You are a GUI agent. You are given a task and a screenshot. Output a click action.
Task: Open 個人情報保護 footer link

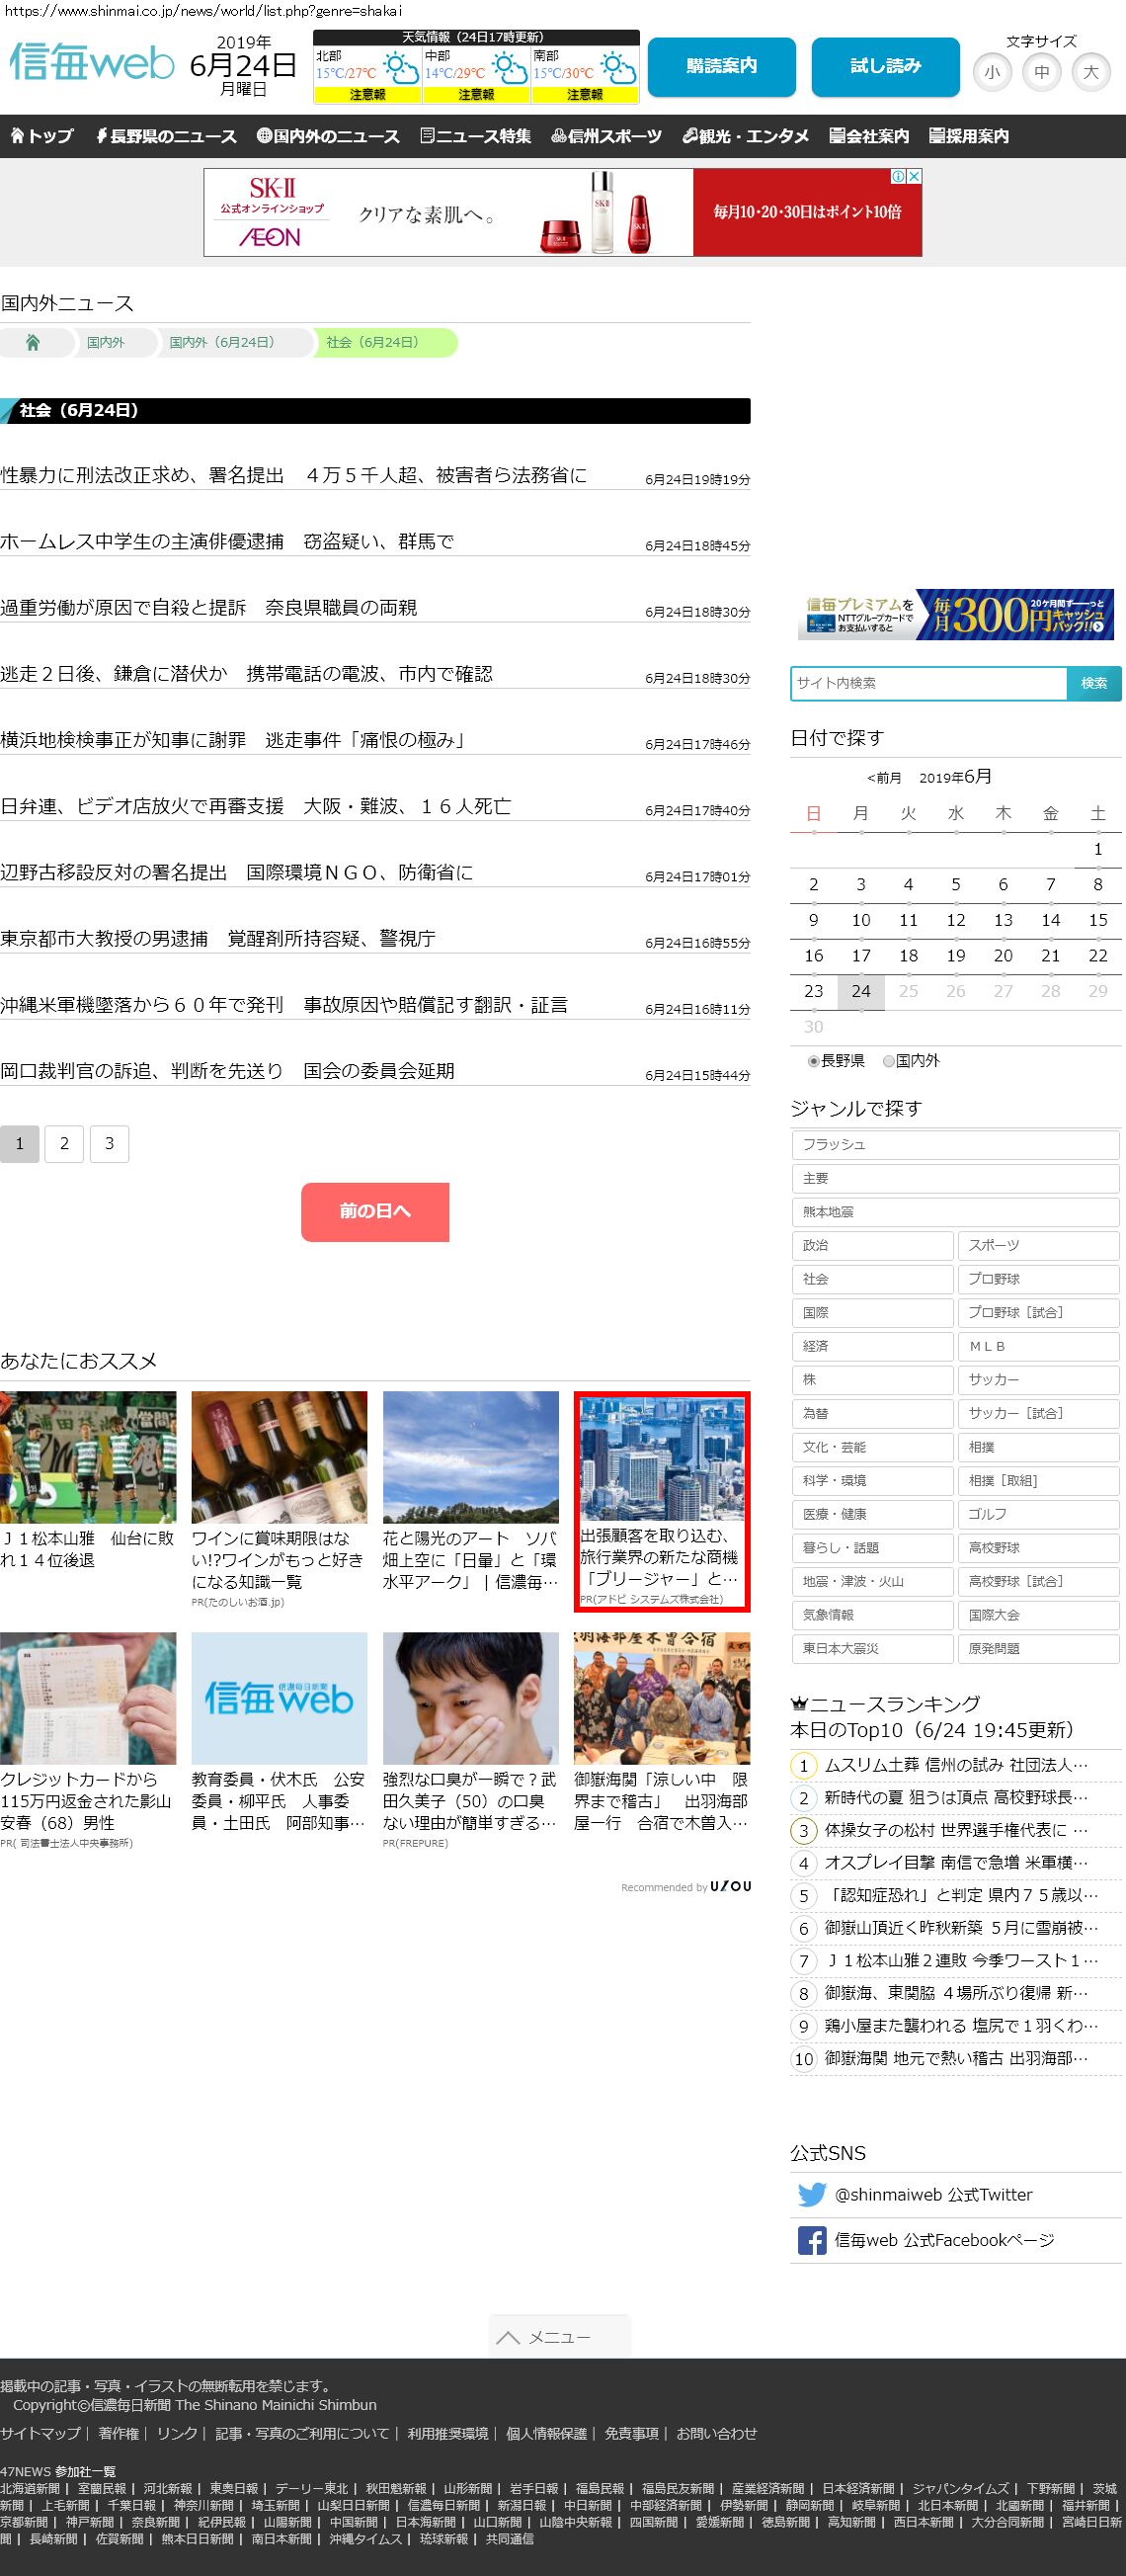(x=547, y=2433)
